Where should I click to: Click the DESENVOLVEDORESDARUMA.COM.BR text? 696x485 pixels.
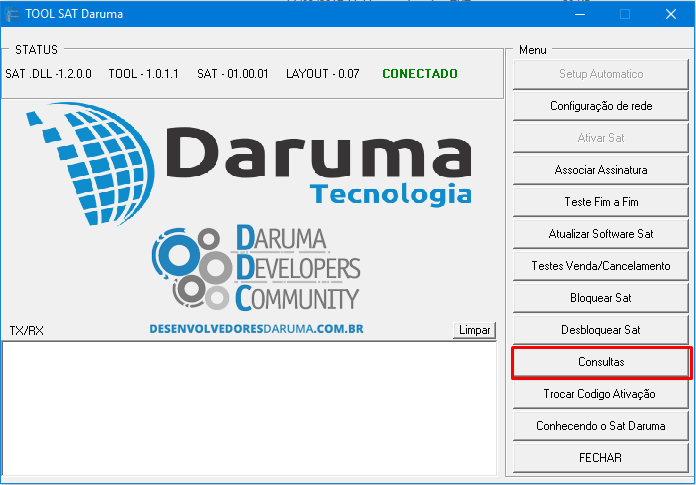(x=257, y=329)
